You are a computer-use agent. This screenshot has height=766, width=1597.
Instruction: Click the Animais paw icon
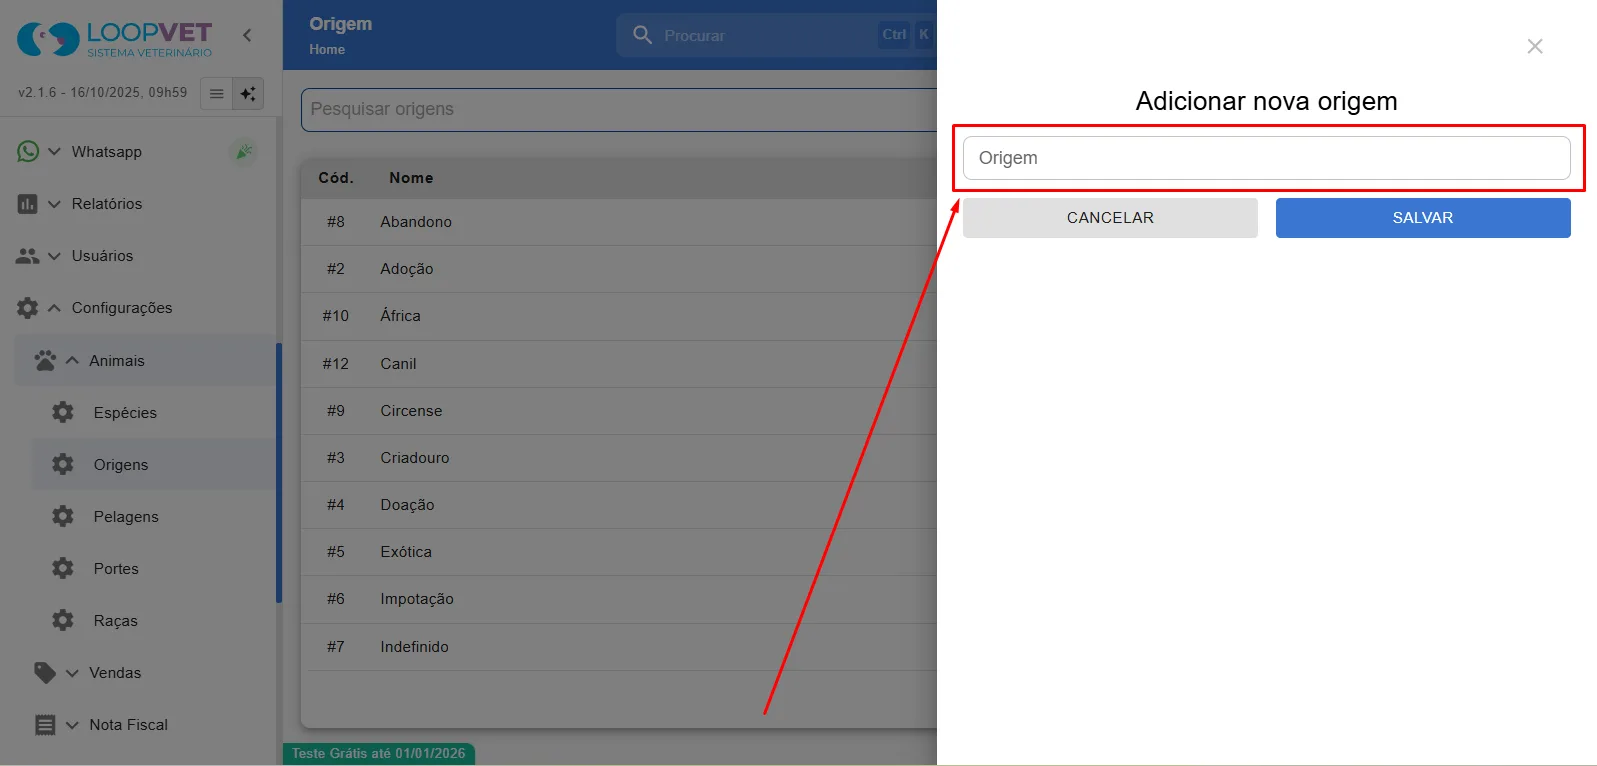click(x=45, y=360)
